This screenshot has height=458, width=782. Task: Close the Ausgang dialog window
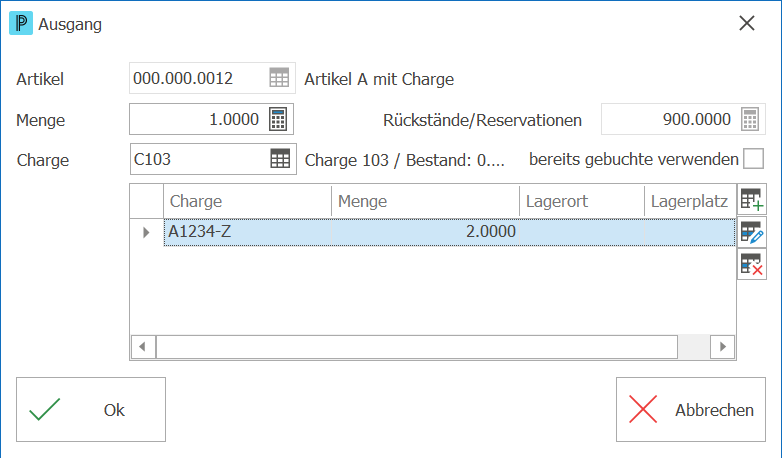pos(747,23)
